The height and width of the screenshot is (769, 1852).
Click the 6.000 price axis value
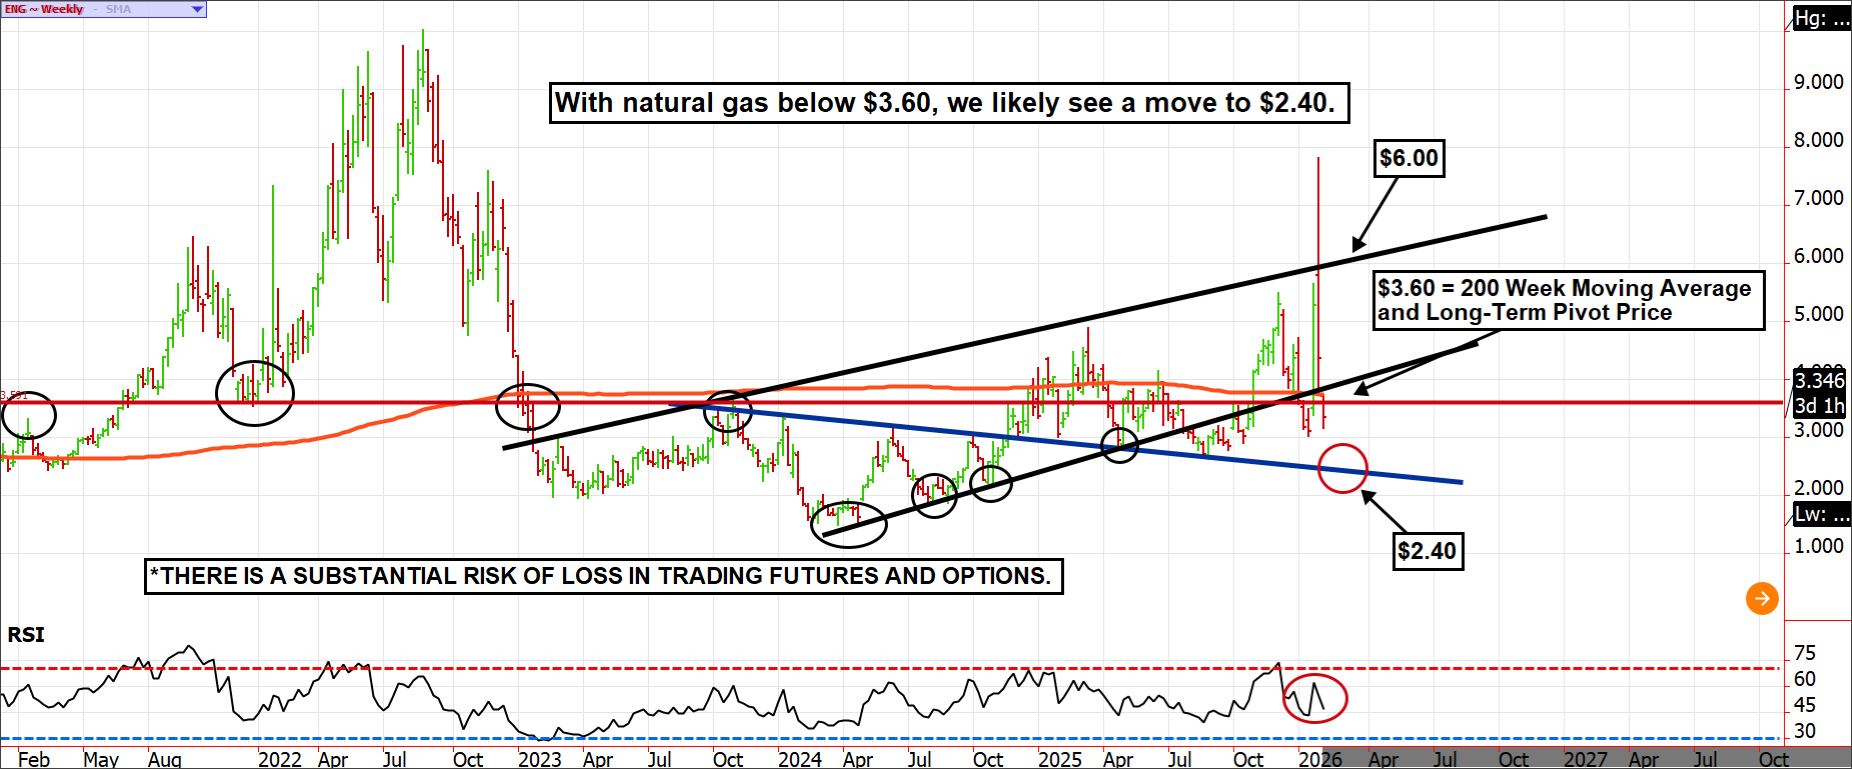[1819, 256]
